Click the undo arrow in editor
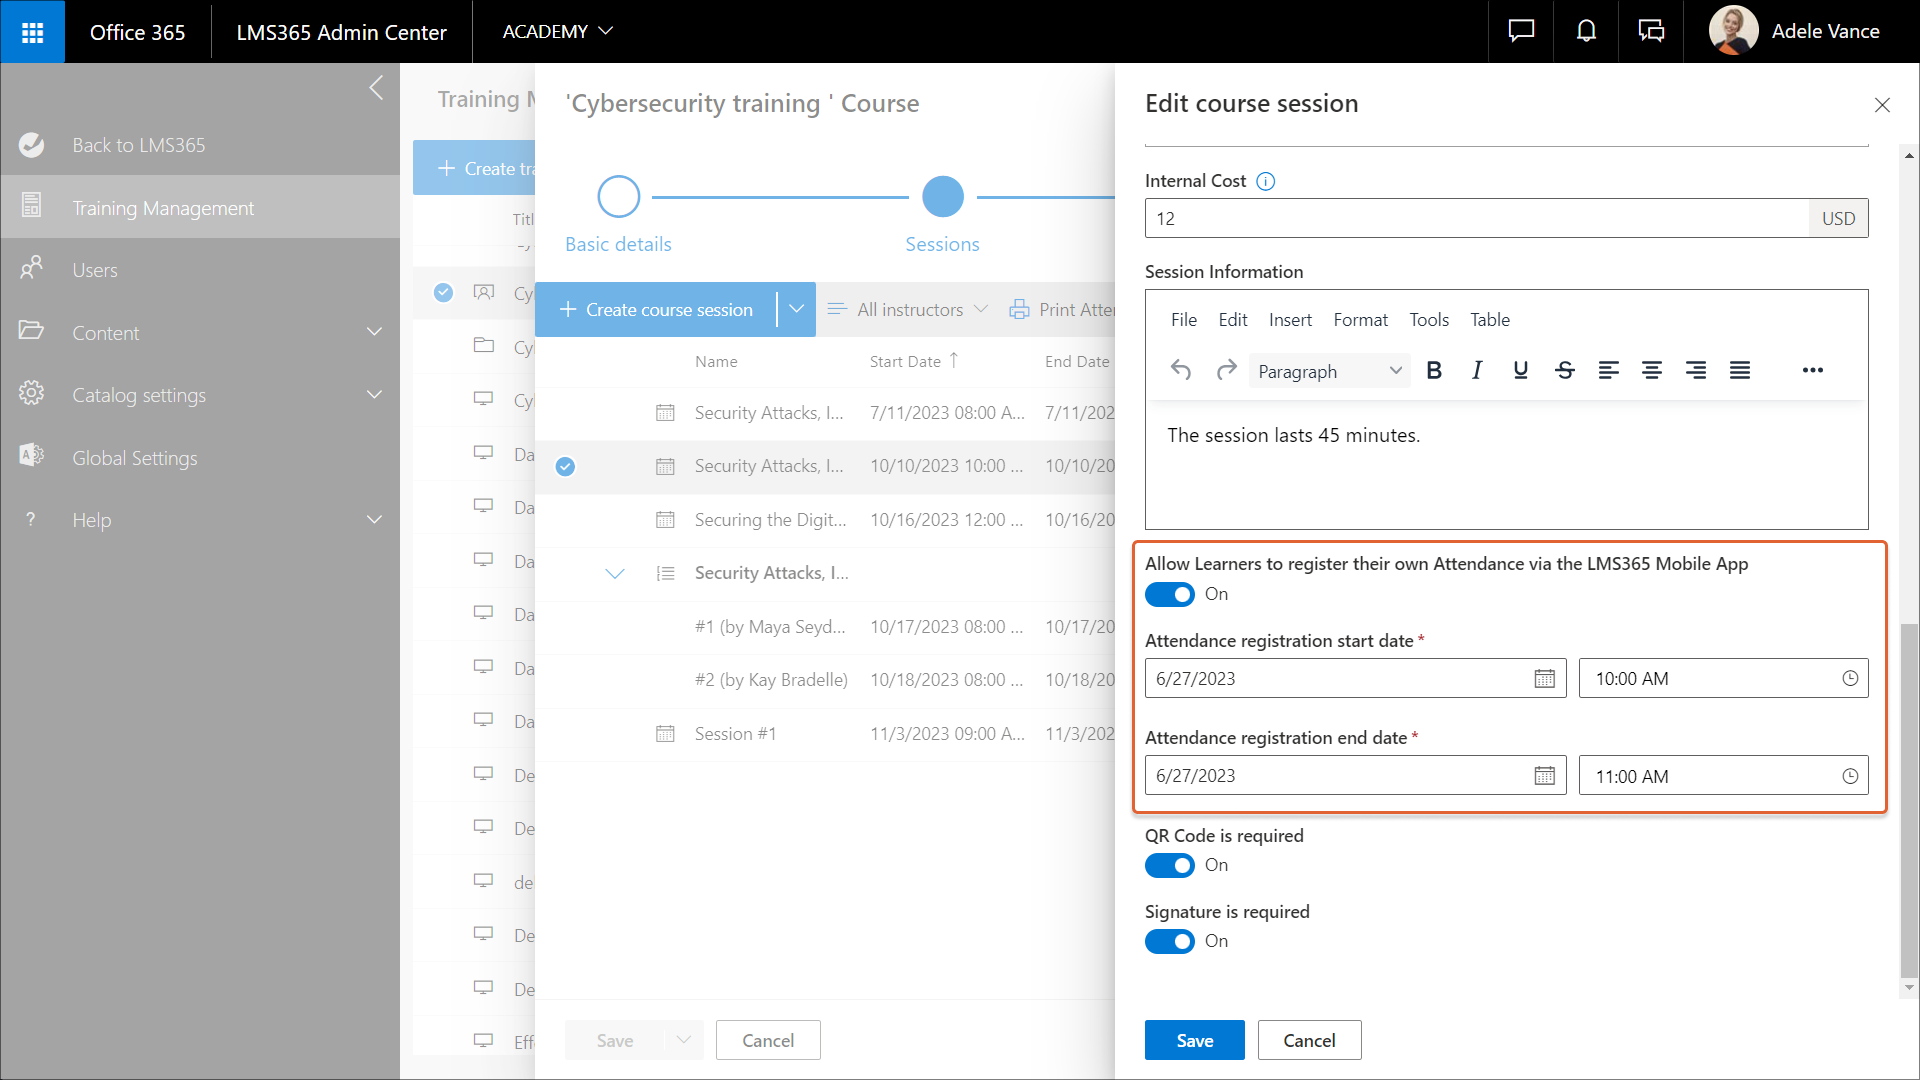 pyautogui.click(x=1181, y=371)
